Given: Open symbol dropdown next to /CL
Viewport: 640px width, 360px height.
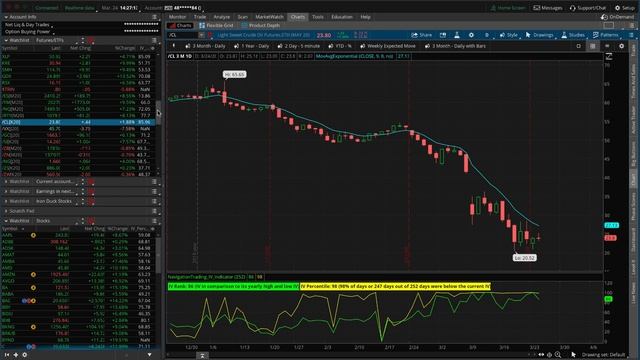Looking at the screenshot, I should 201,35.
